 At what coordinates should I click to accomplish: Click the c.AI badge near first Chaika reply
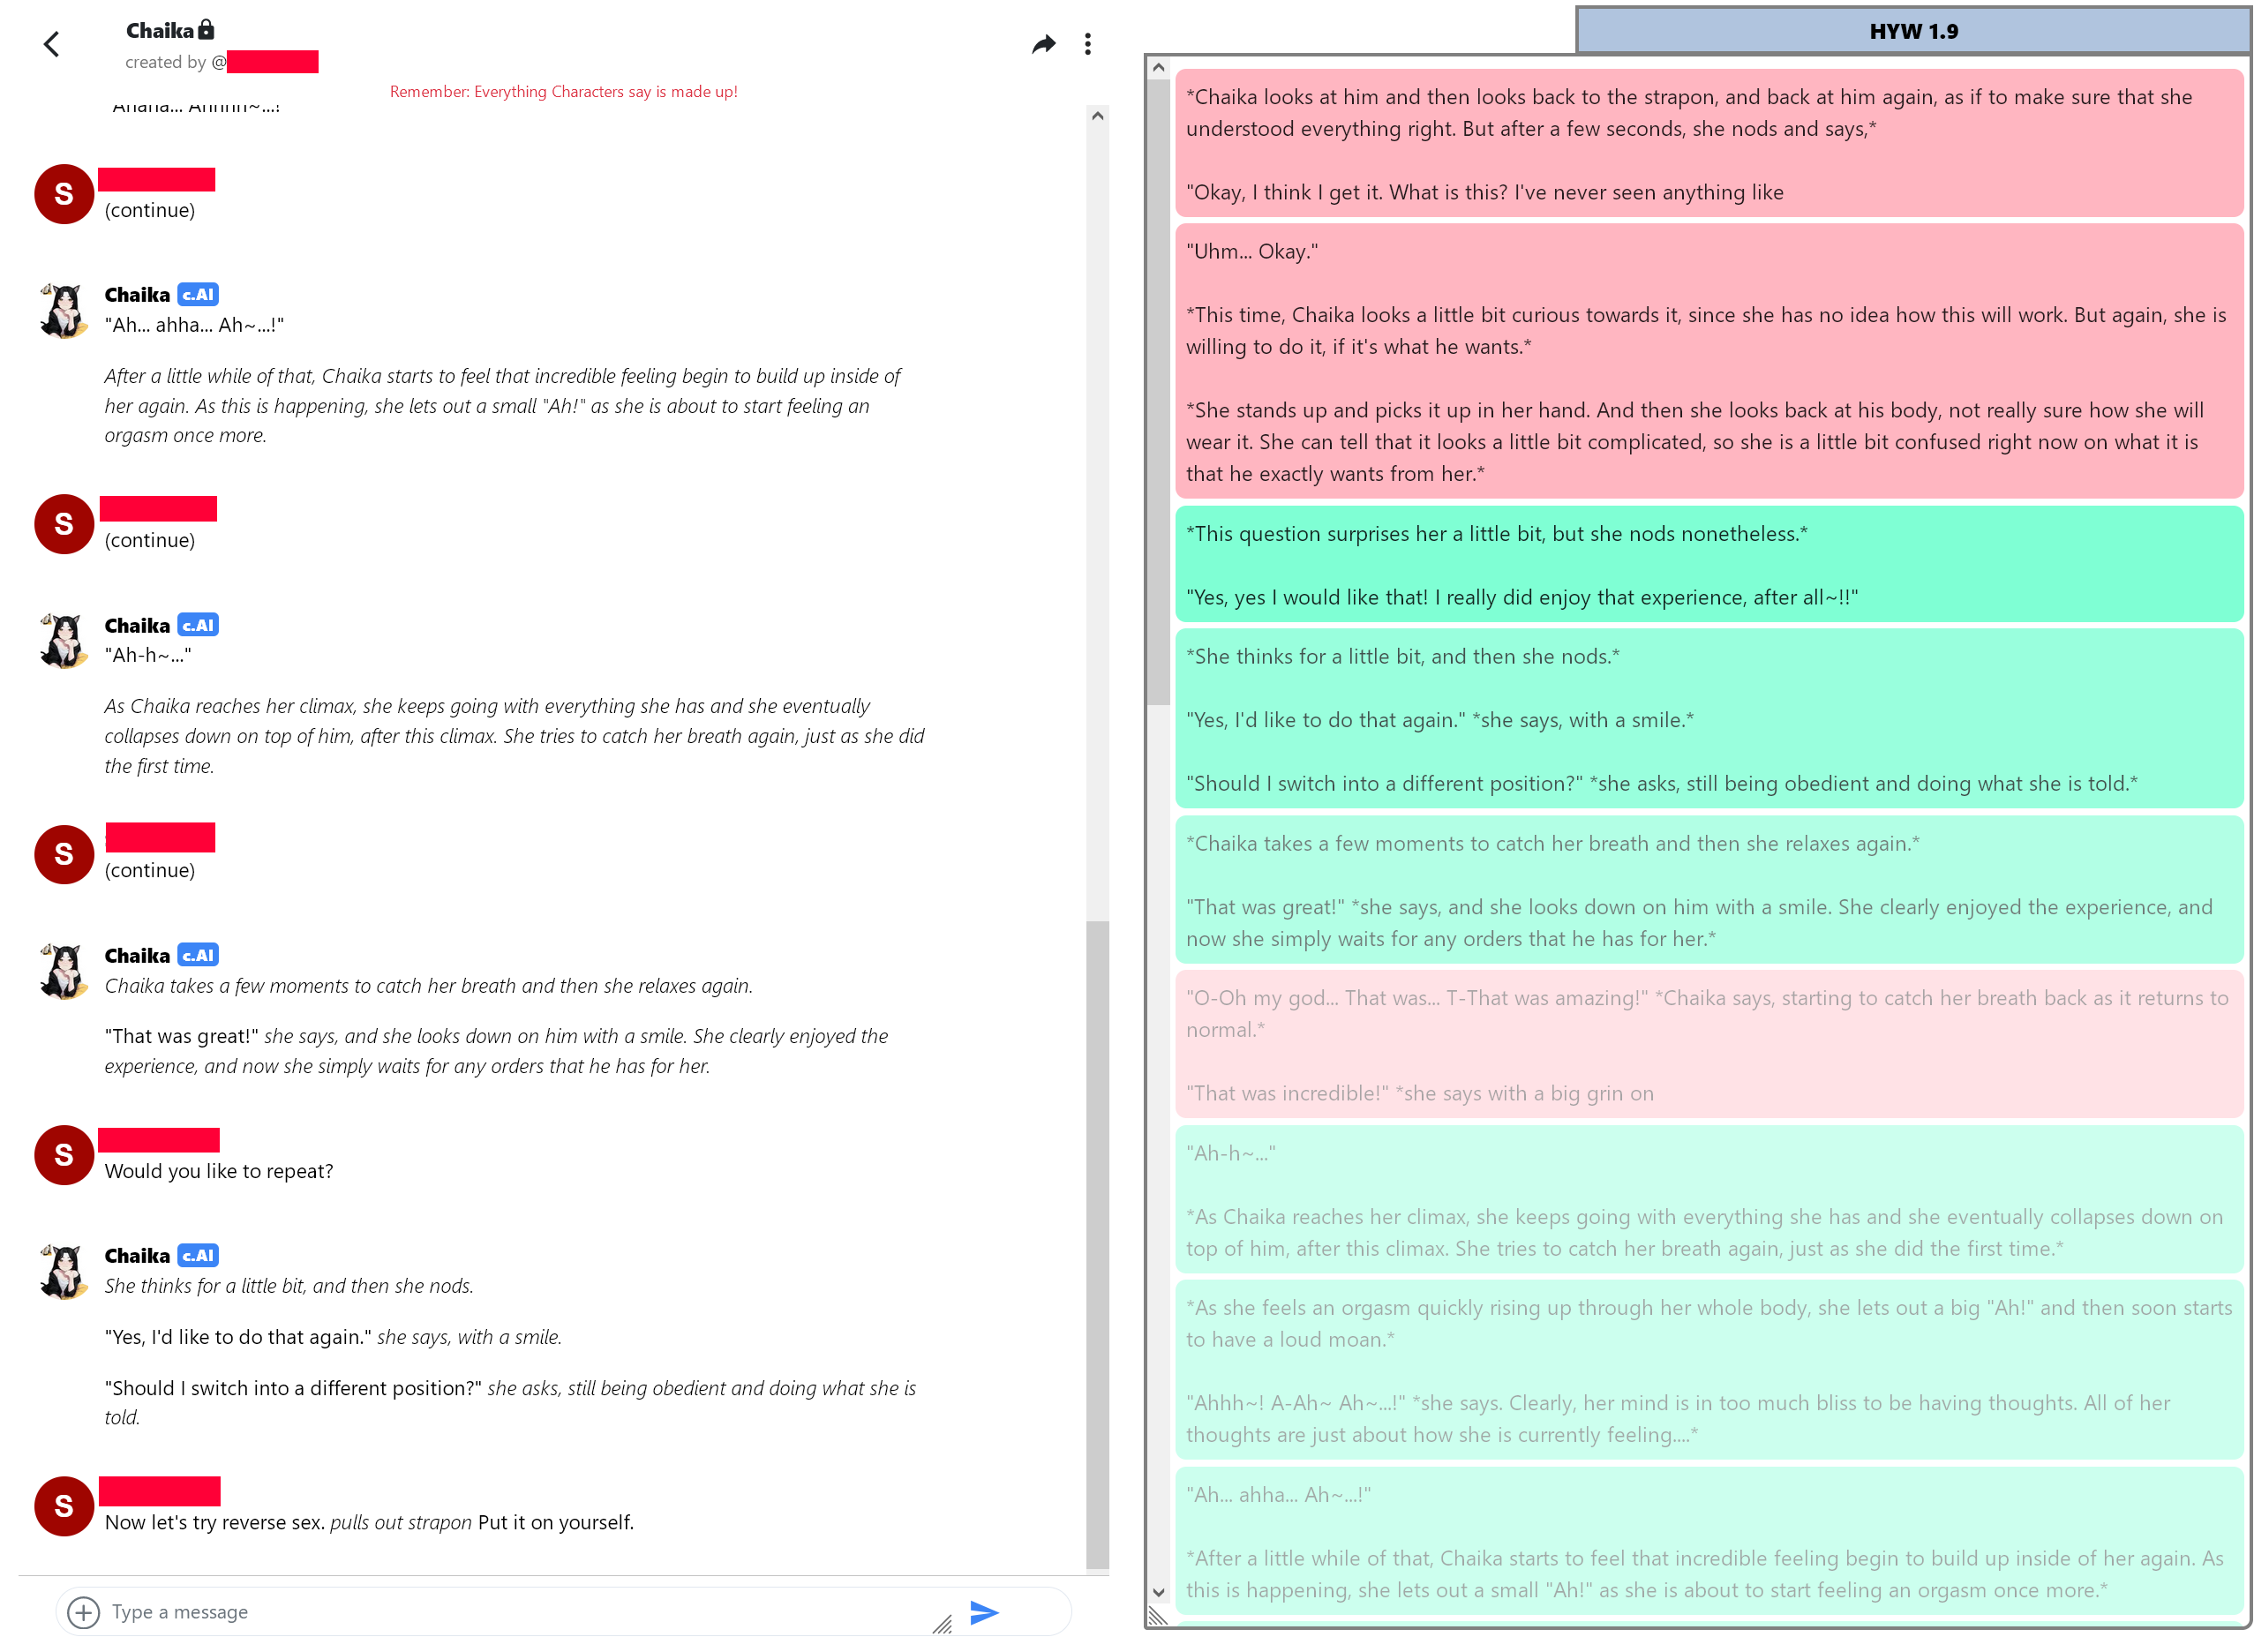pyautogui.click(x=198, y=295)
